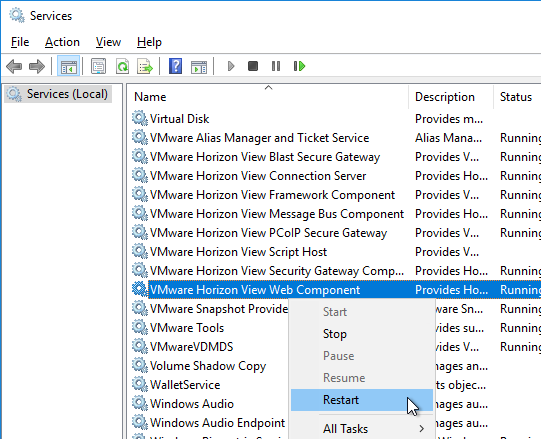Viewport: 541px width, 439px height.
Task: Click the Refresh toolbar icon
Action: coord(122,66)
